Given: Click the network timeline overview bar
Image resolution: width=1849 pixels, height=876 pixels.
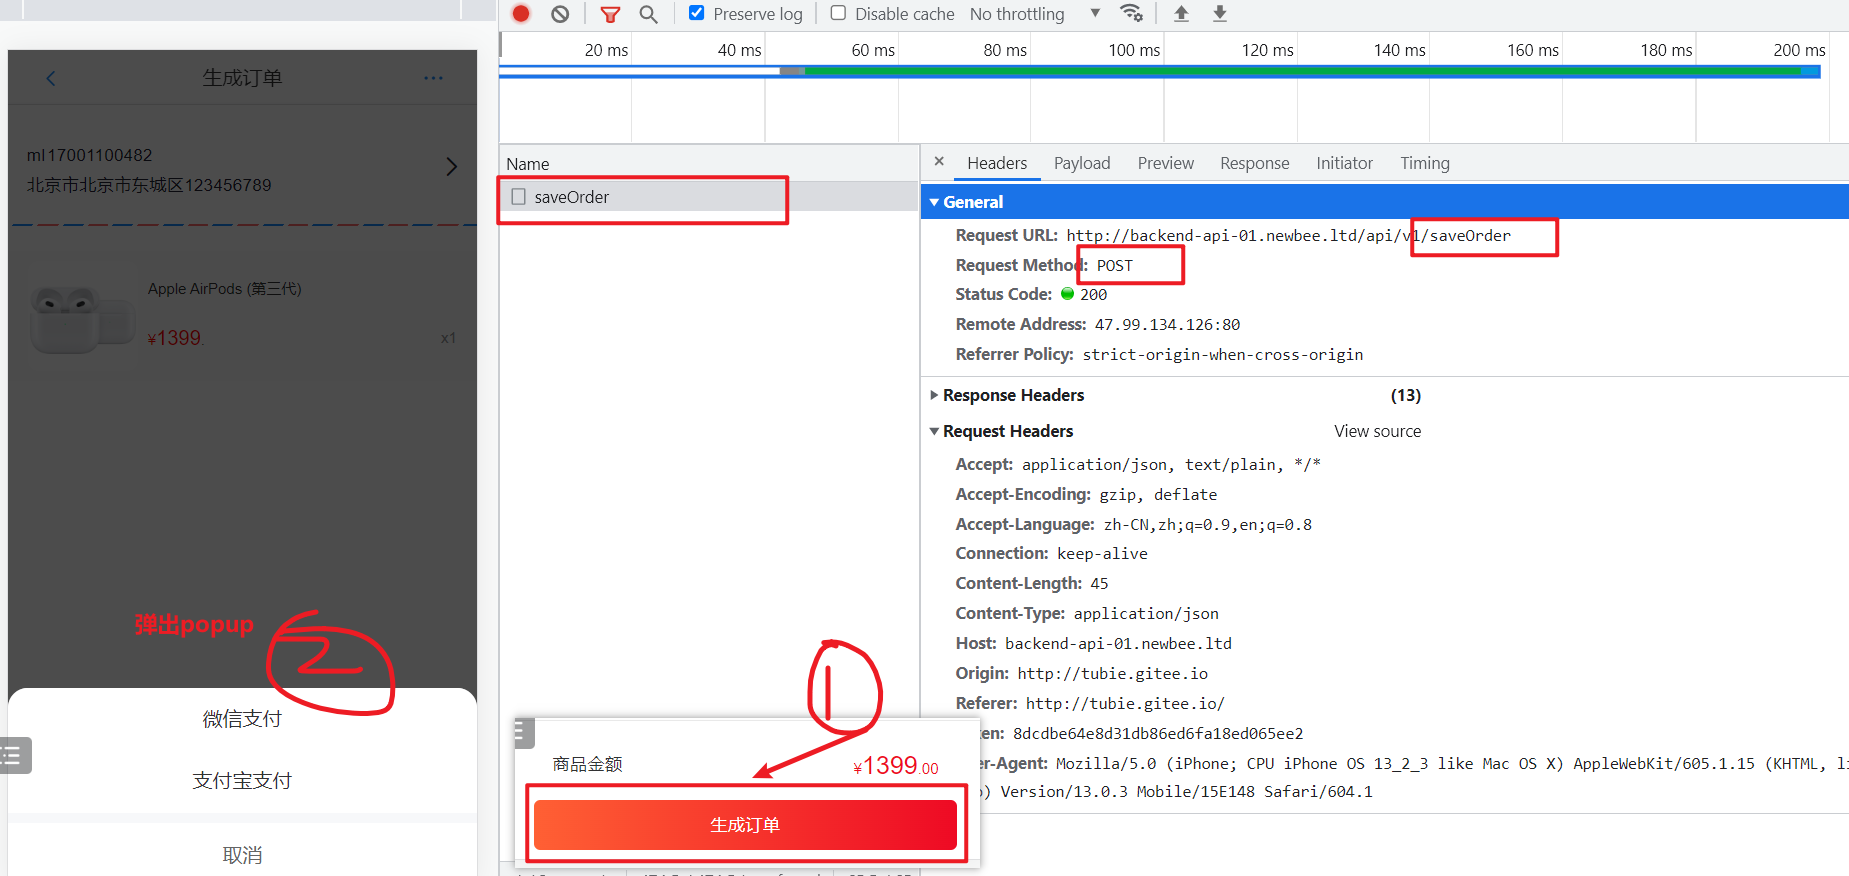Looking at the screenshot, I should coord(1160,71).
